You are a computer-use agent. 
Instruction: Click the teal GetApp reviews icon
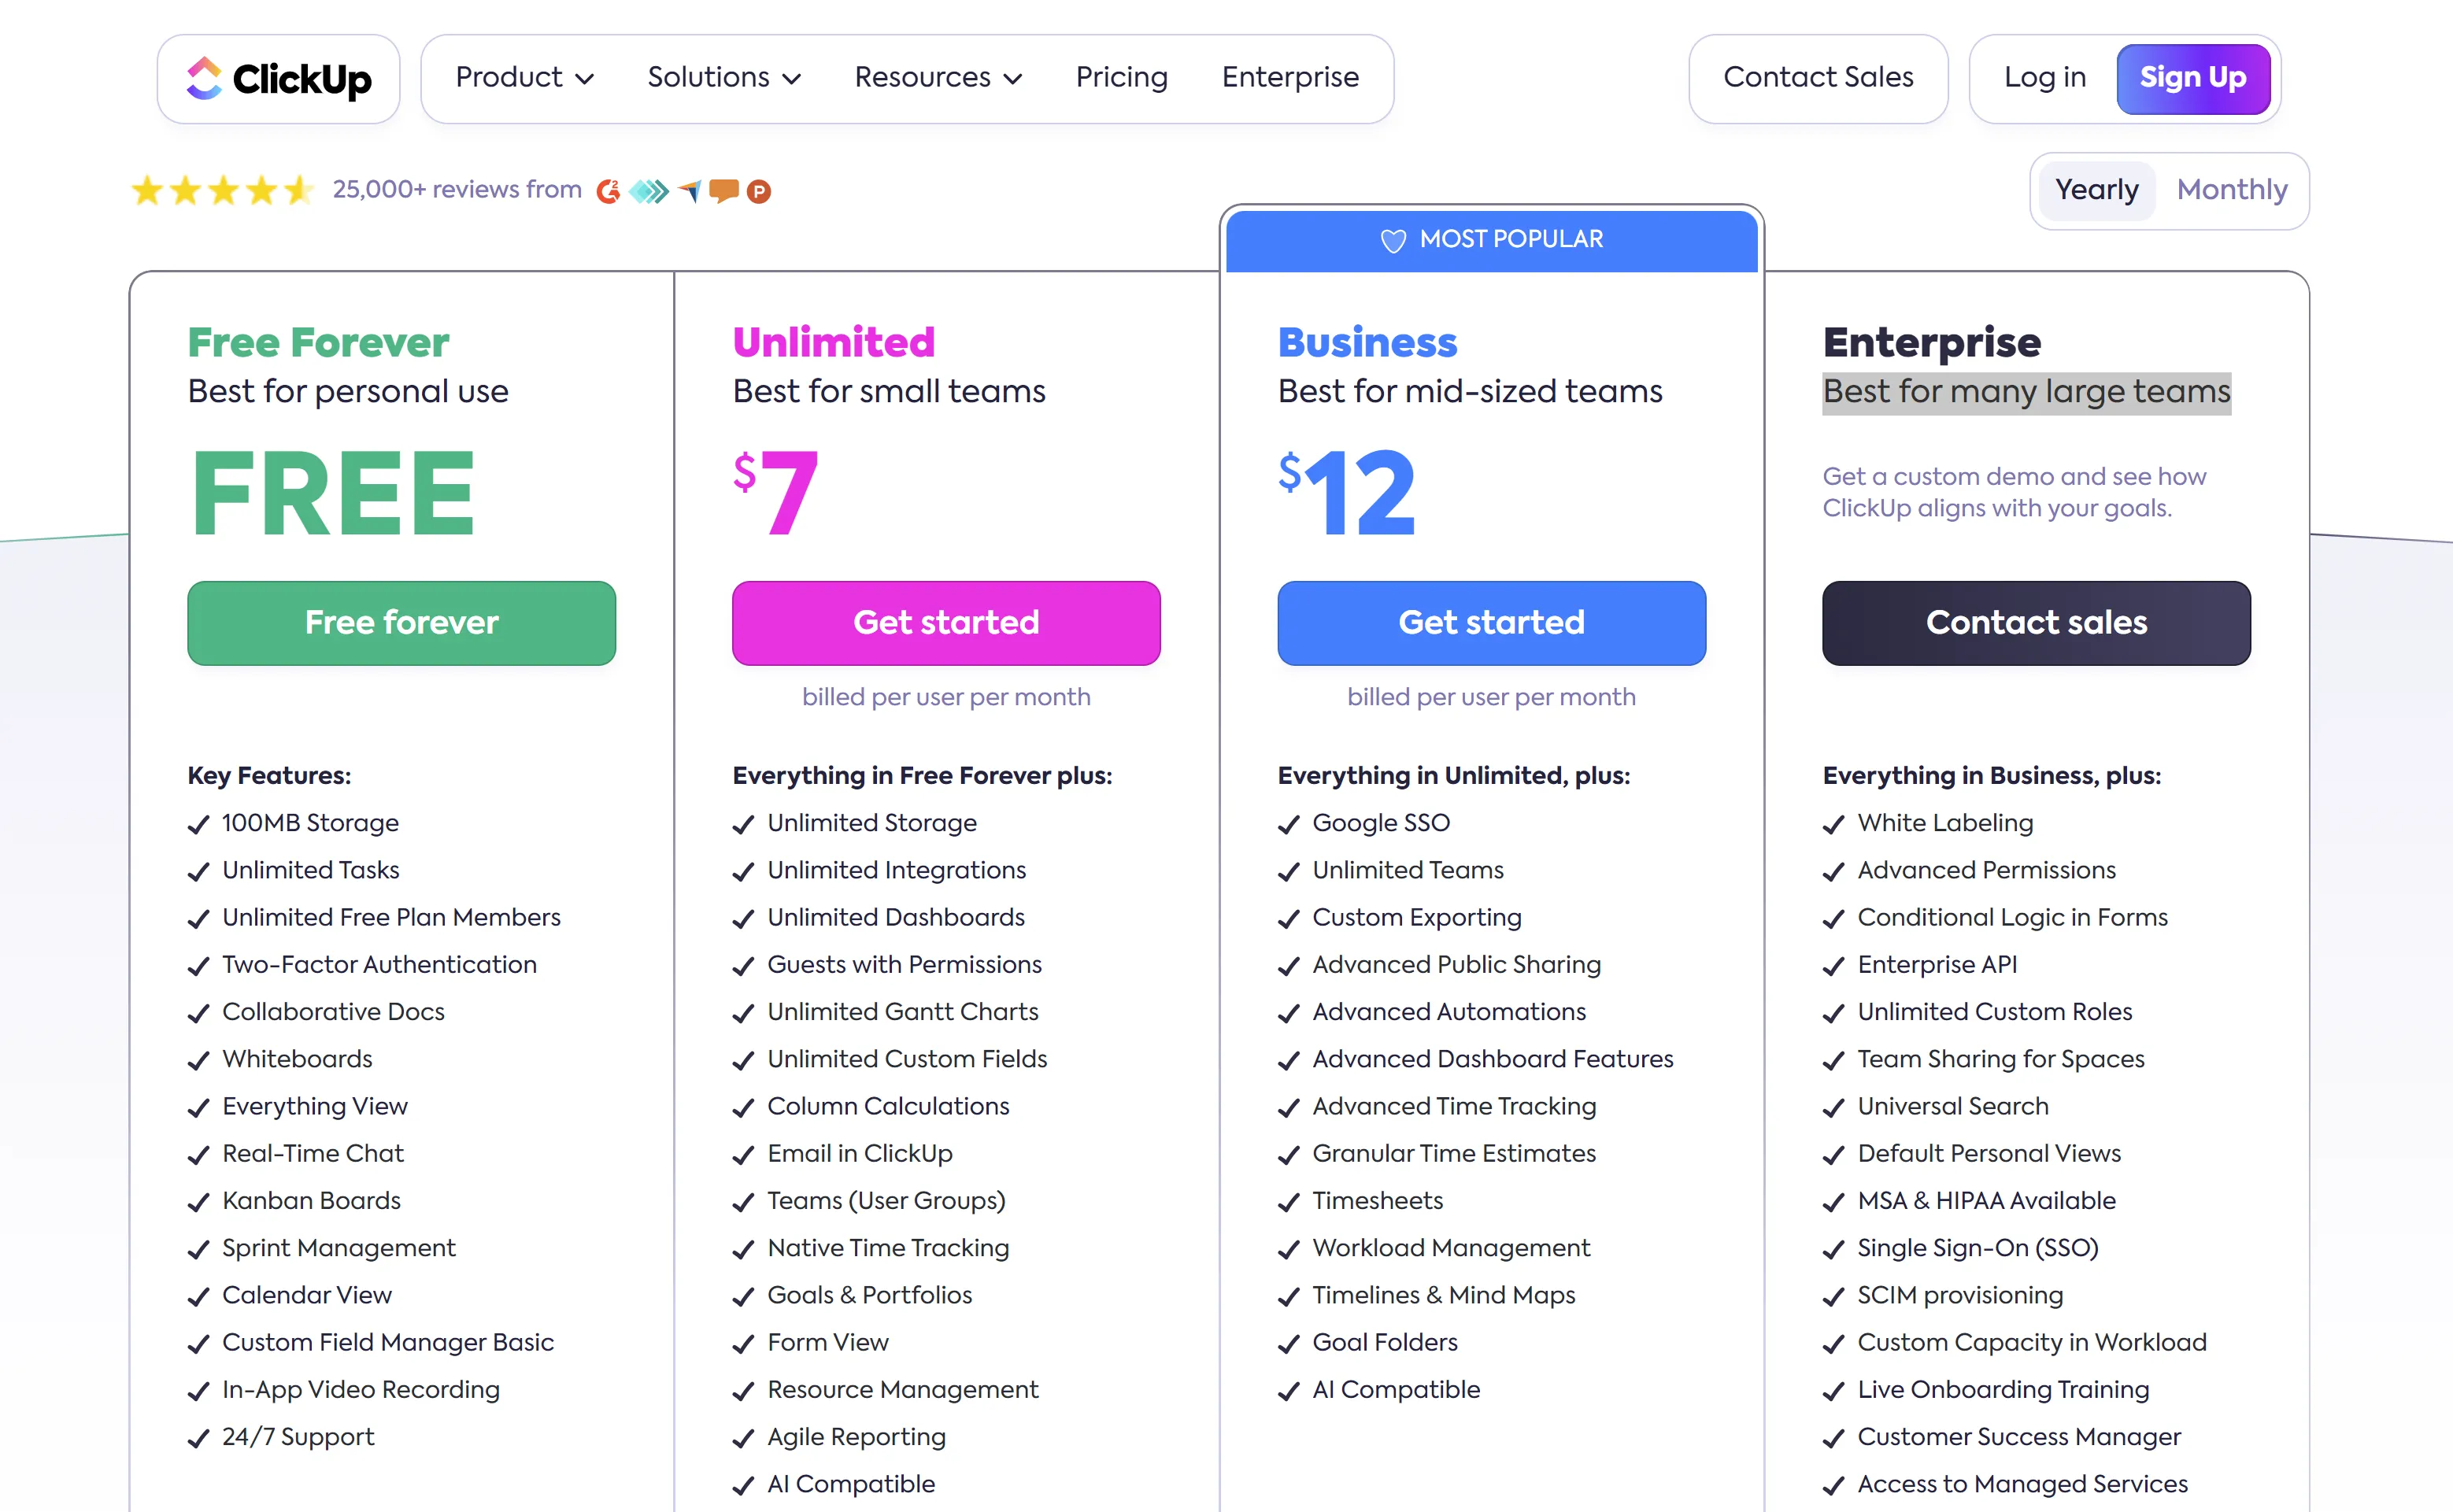(648, 191)
